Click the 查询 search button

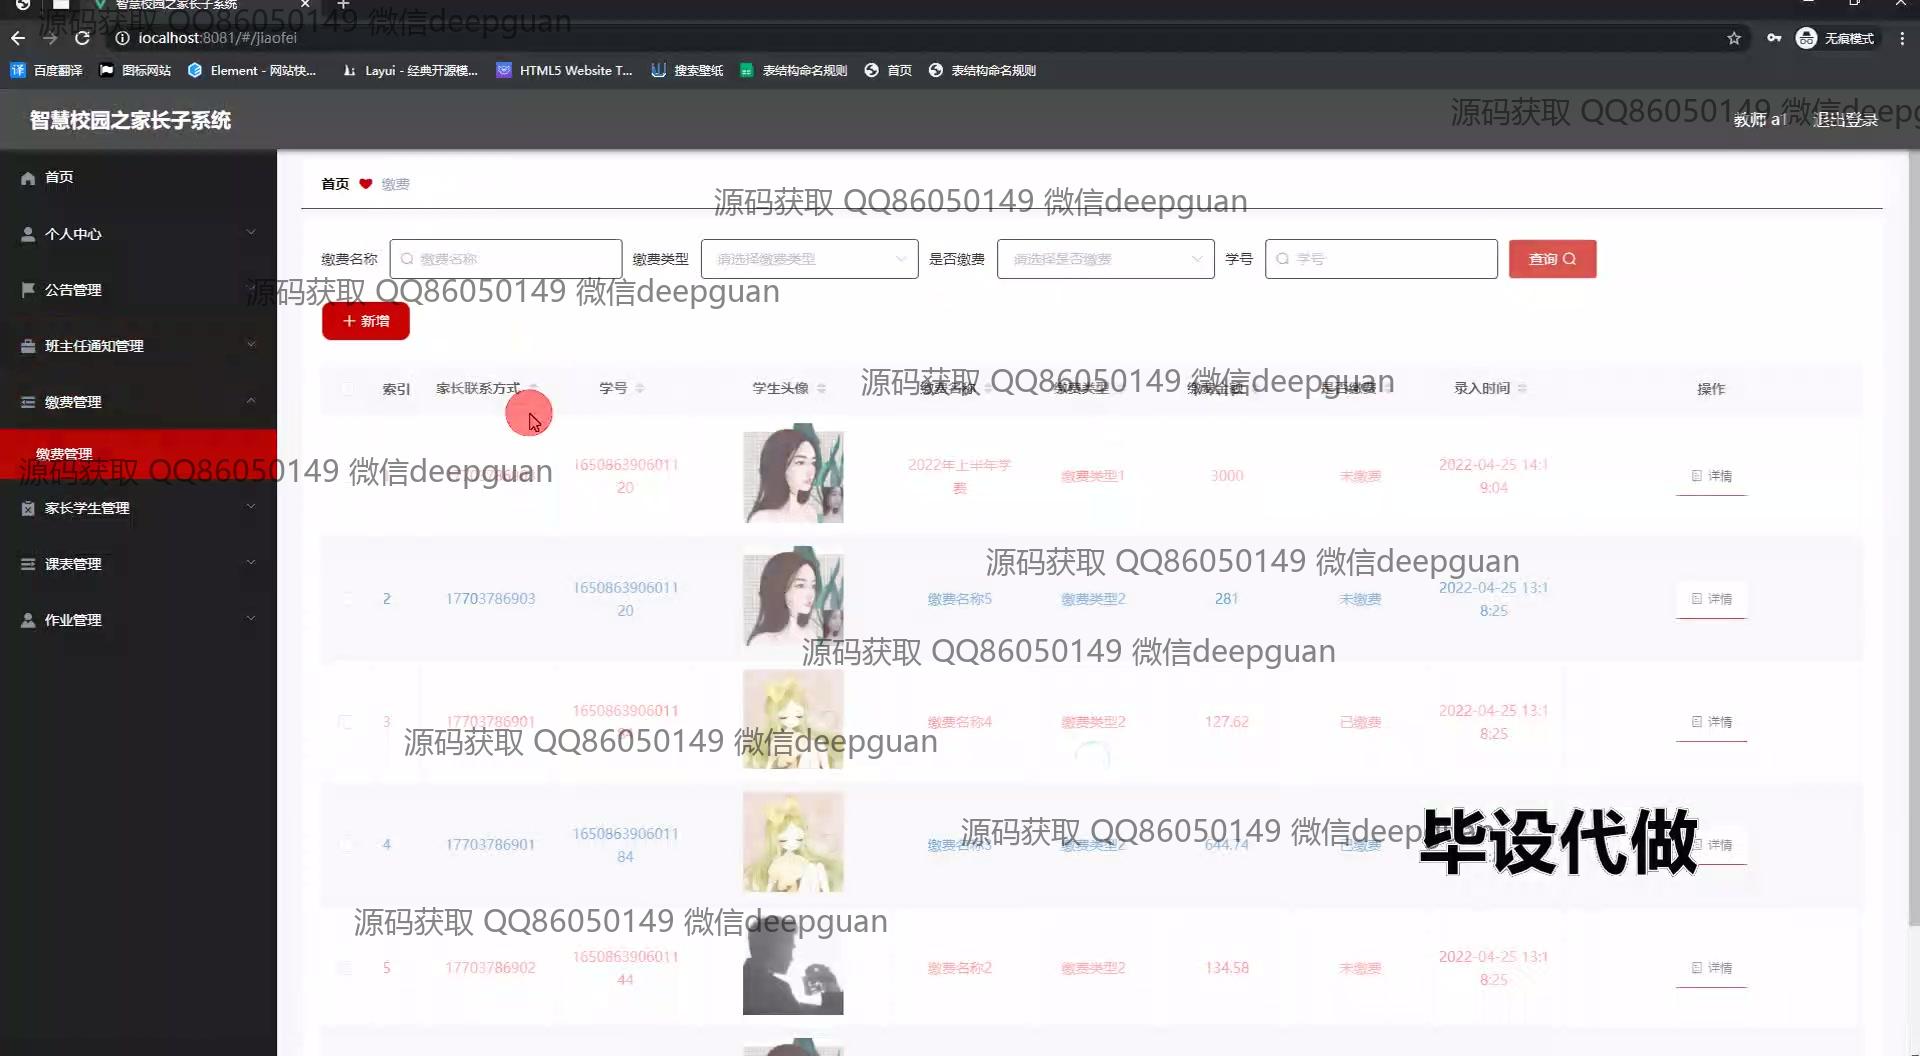point(1551,259)
